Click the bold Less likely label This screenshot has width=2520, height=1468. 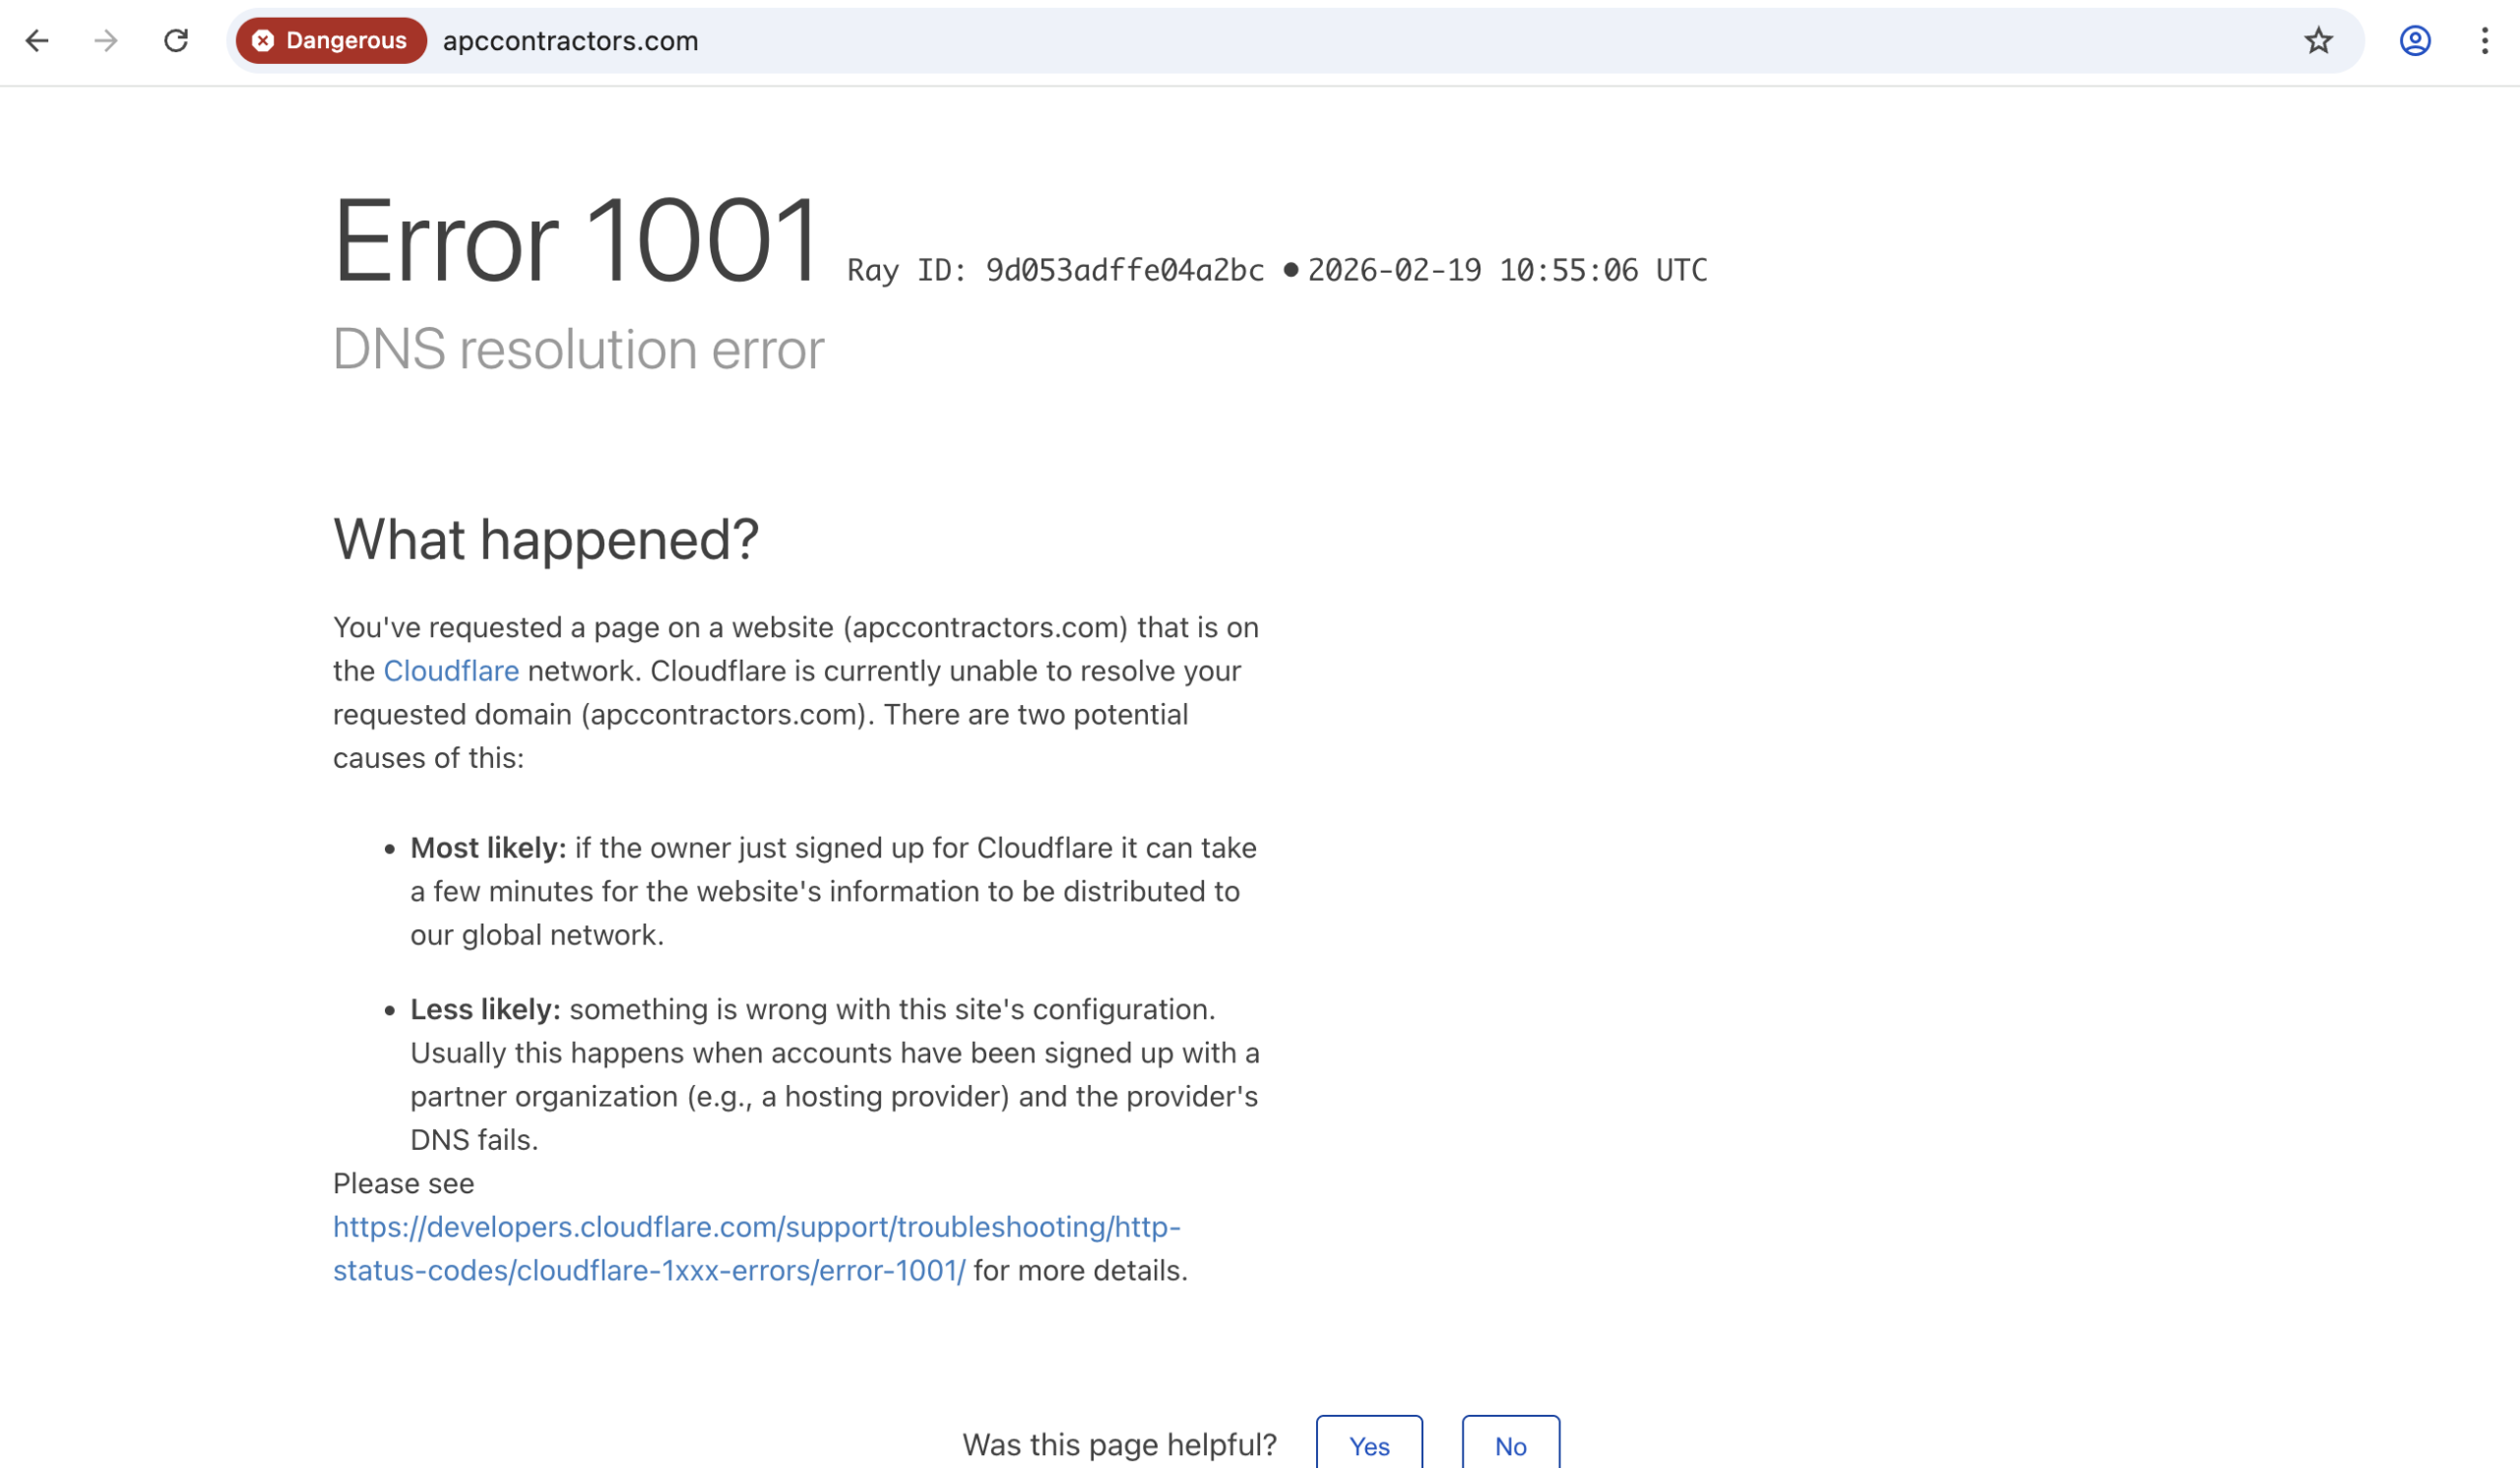coord(485,1010)
